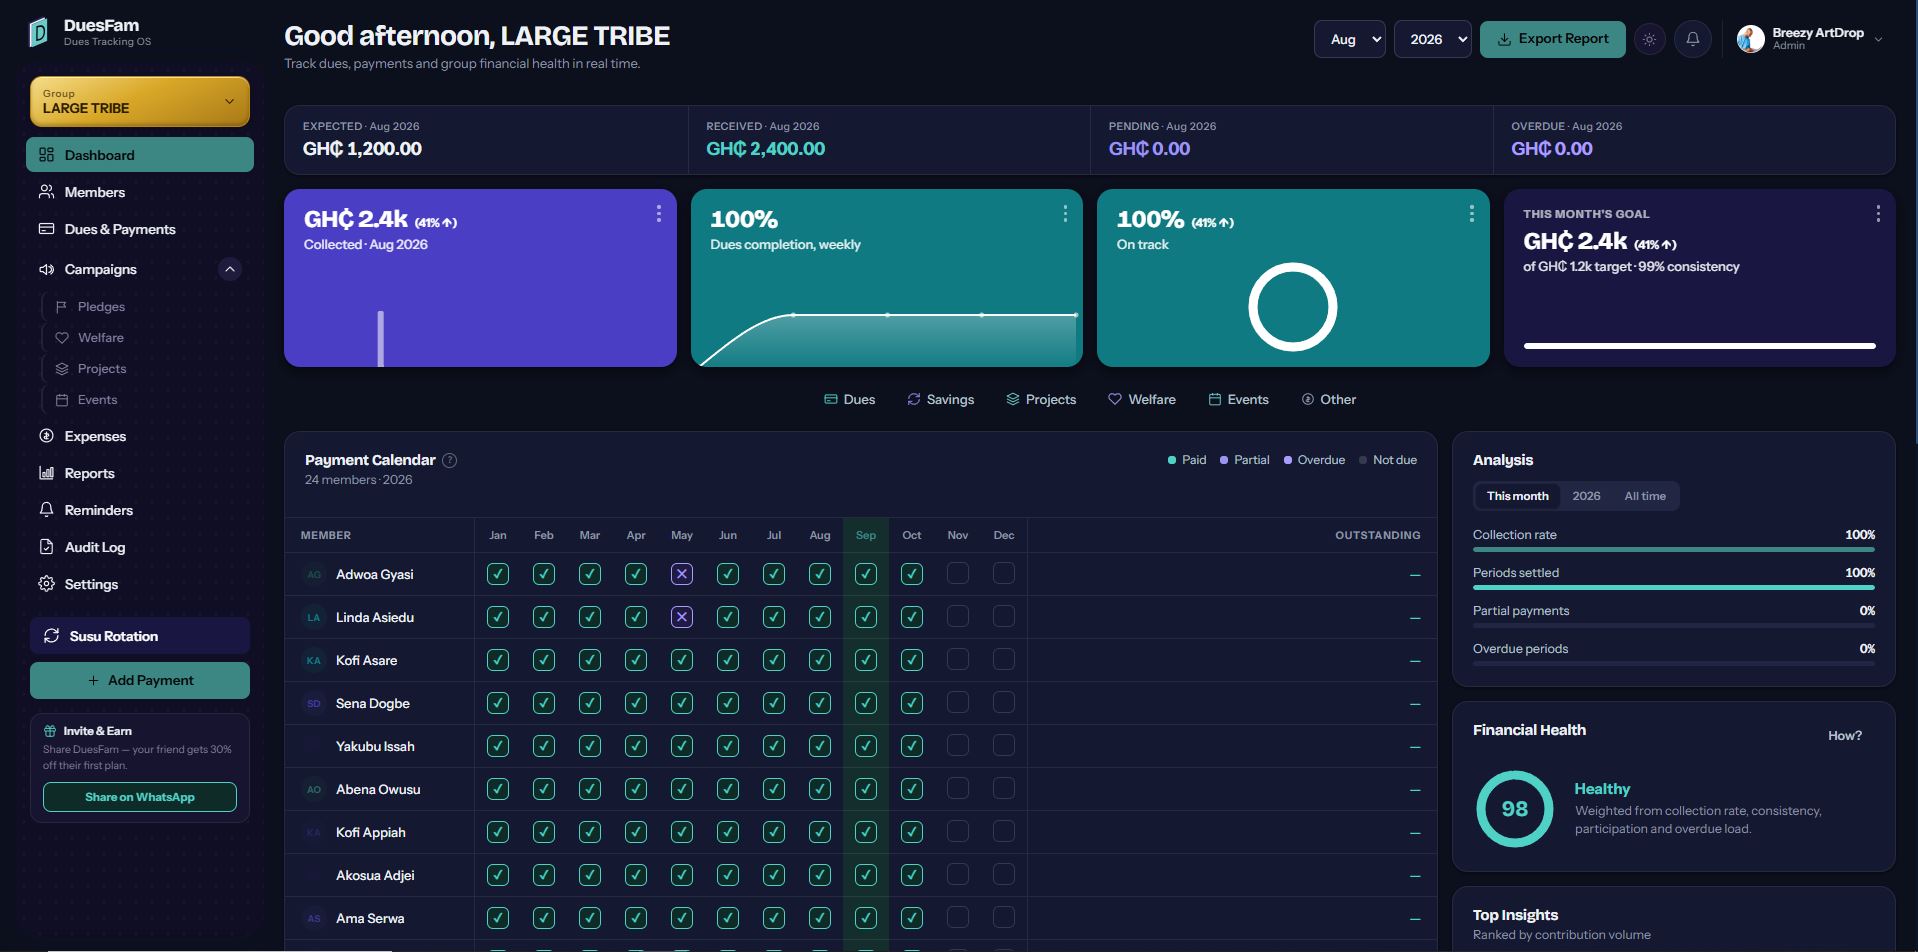Click Sena Dogbe's SD avatar

[314, 704]
